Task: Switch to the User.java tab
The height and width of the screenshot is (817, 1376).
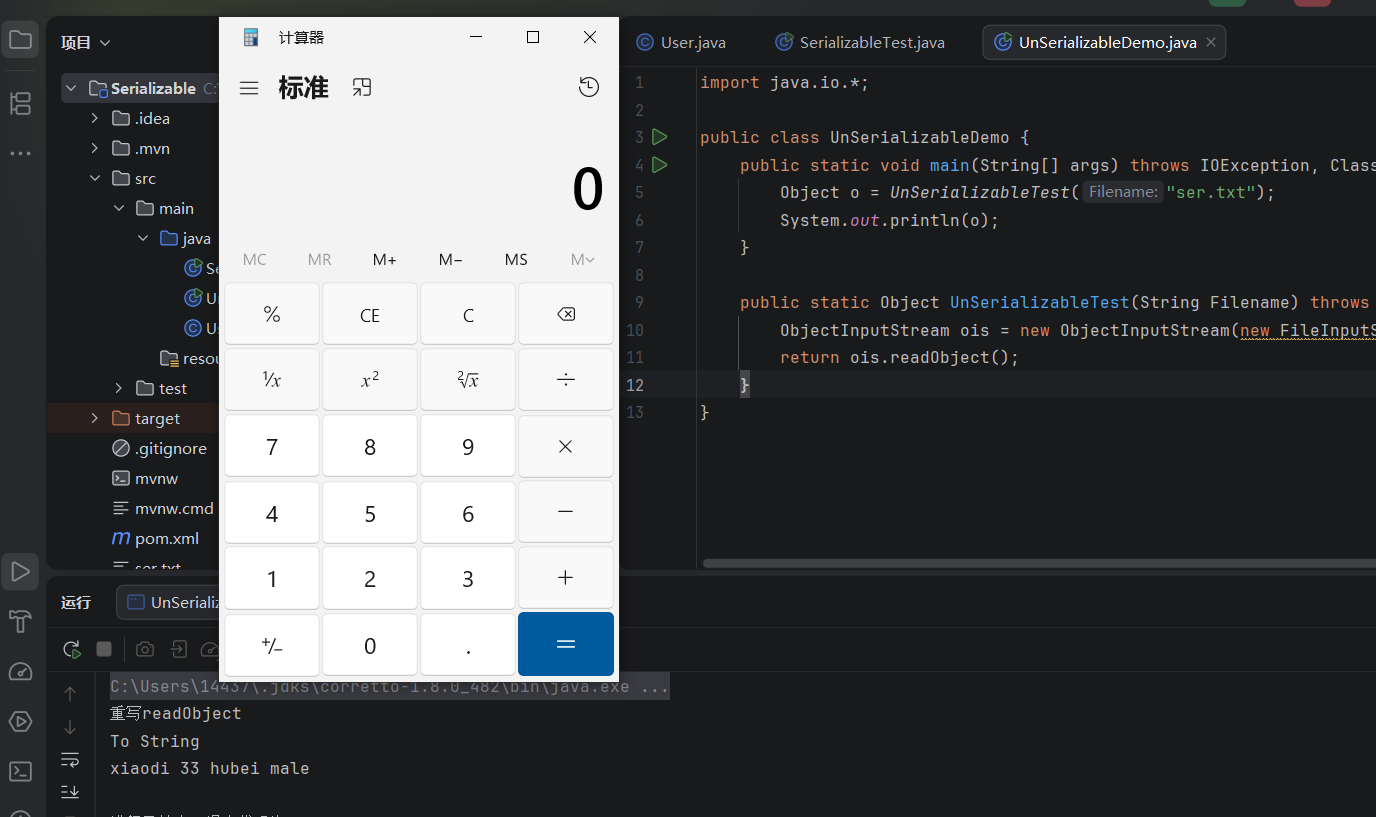Action: (682, 42)
